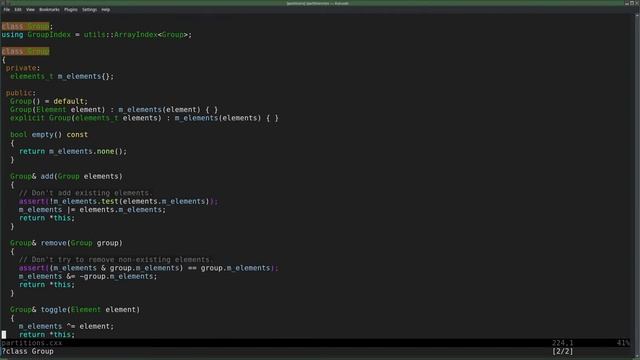This screenshot has height=360, width=640.
Task: Click the 'partitions.cxx' status line filename
Action: (32, 343)
